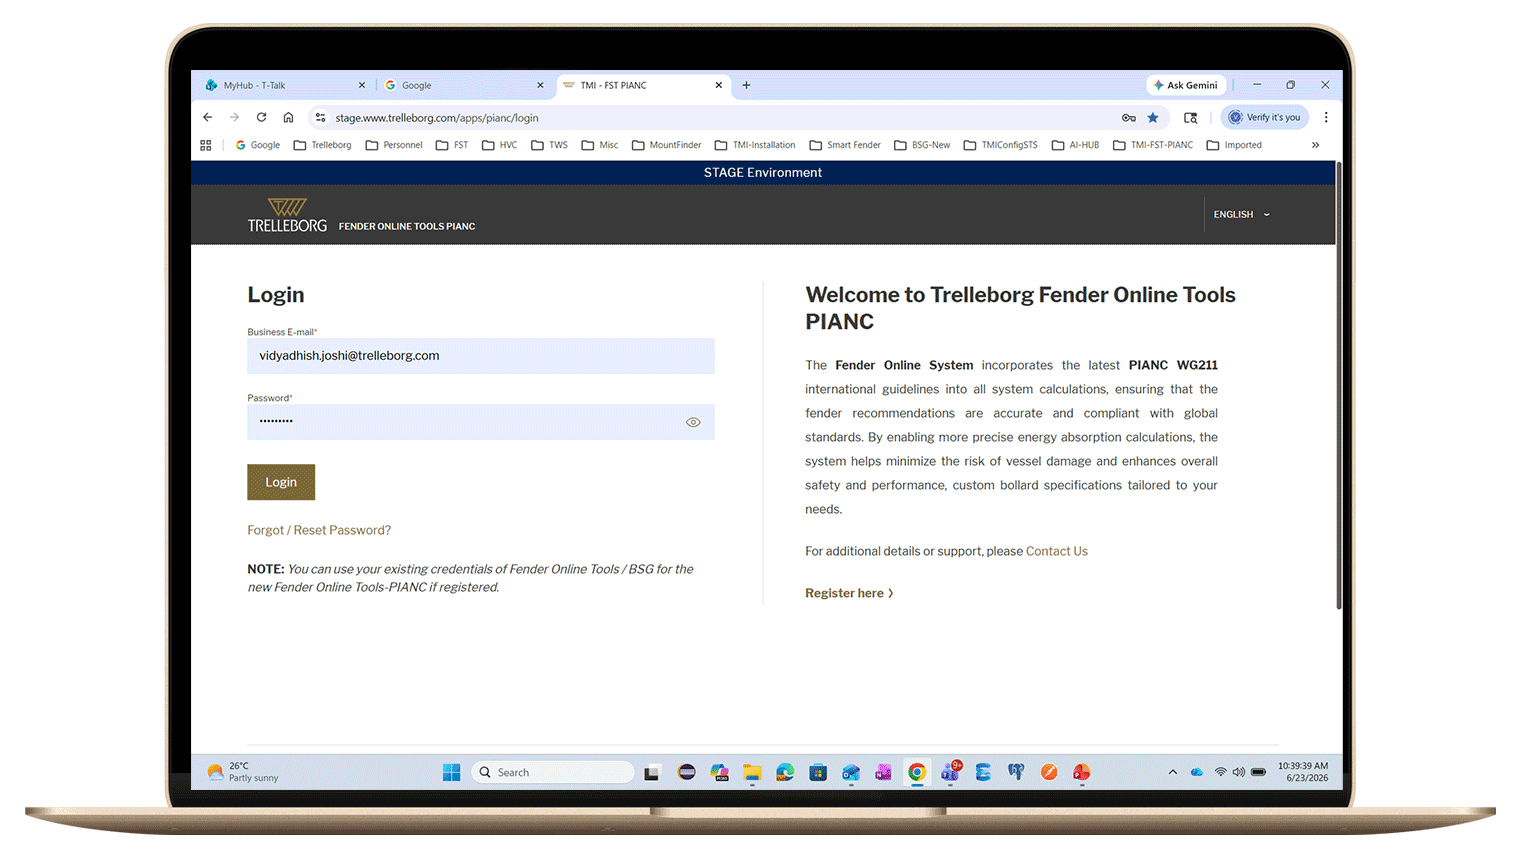Open the MountFinder bookmarks folder
The height and width of the screenshot is (861, 1535).
pos(667,145)
